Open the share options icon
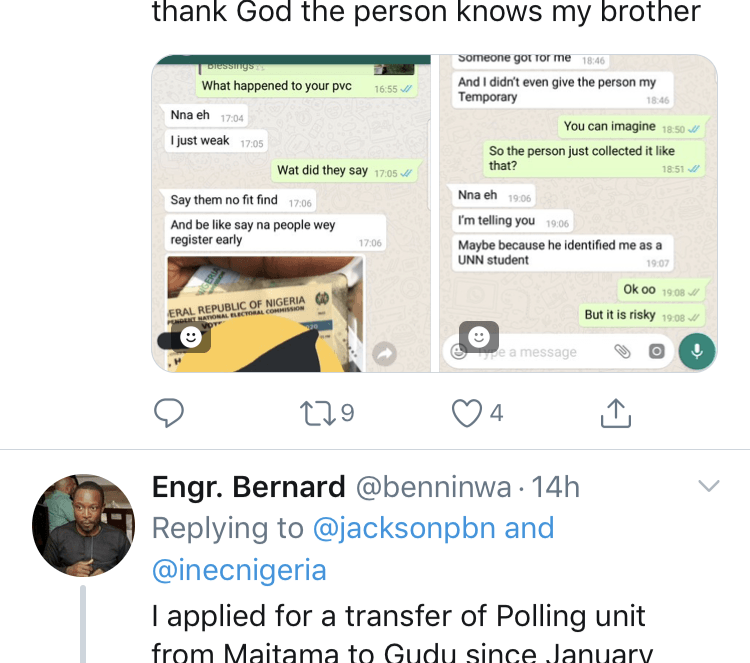Image resolution: width=750 pixels, height=663 pixels. point(616,413)
